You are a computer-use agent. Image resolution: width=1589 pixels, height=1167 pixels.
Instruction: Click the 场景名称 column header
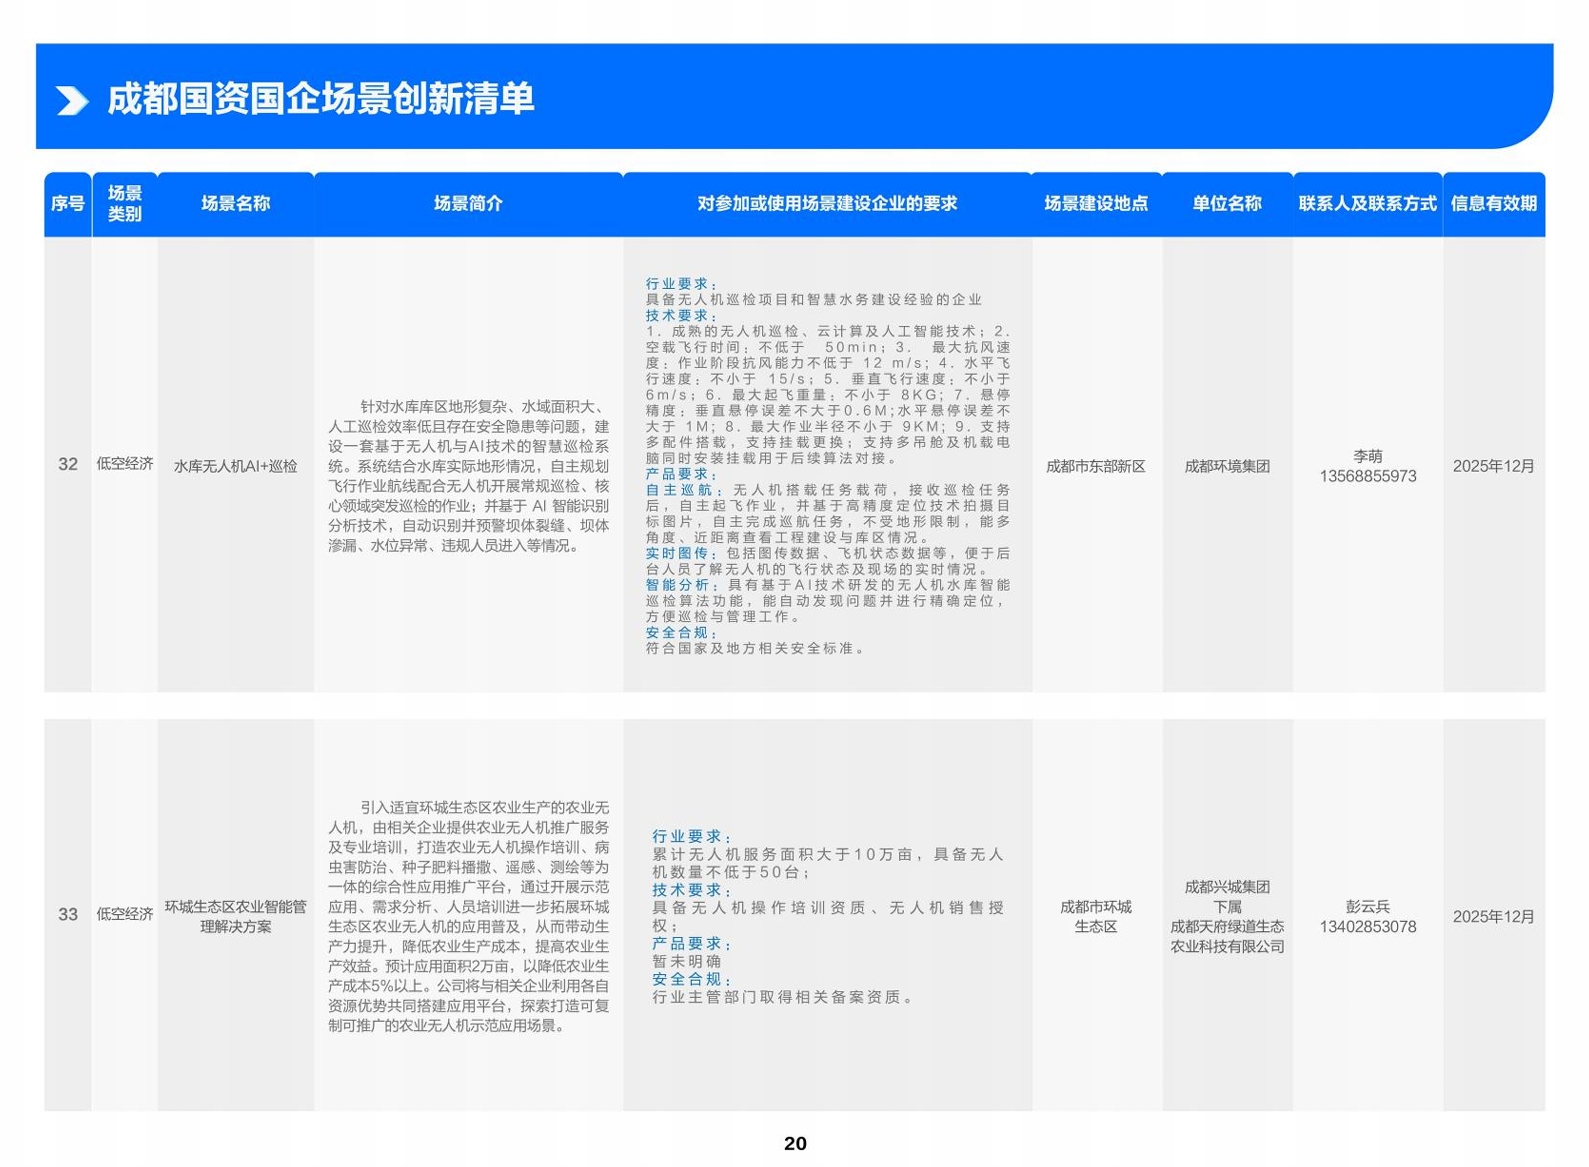coord(236,204)
